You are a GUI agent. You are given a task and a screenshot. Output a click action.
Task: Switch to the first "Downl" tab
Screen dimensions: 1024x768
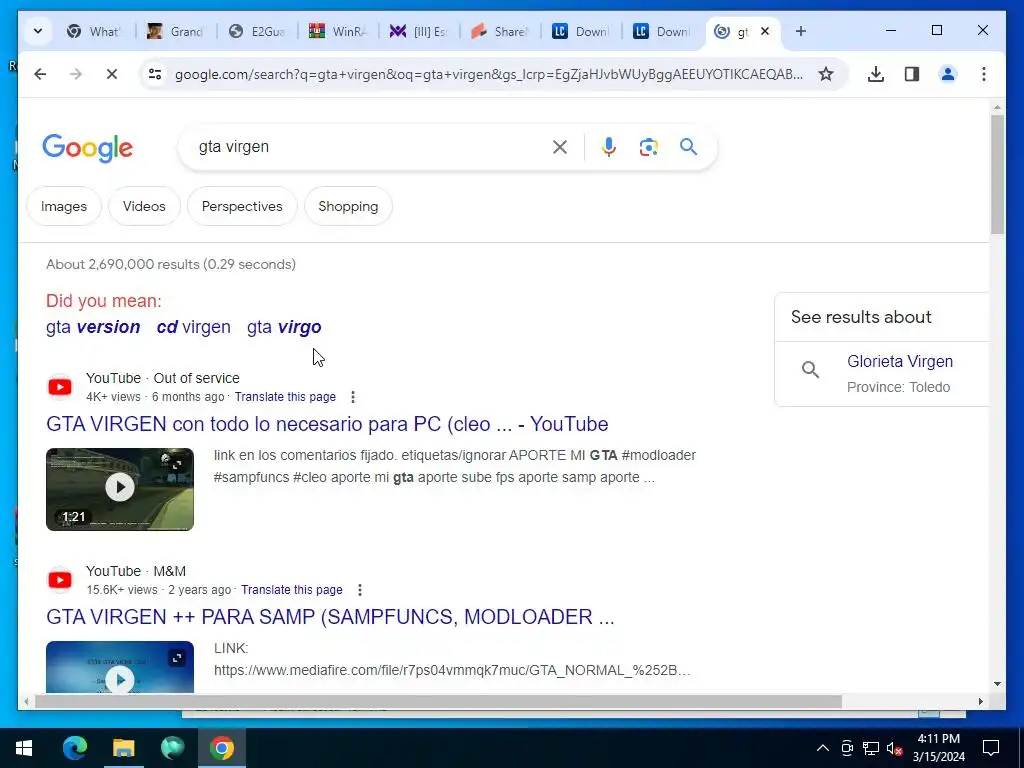[581, 31]
